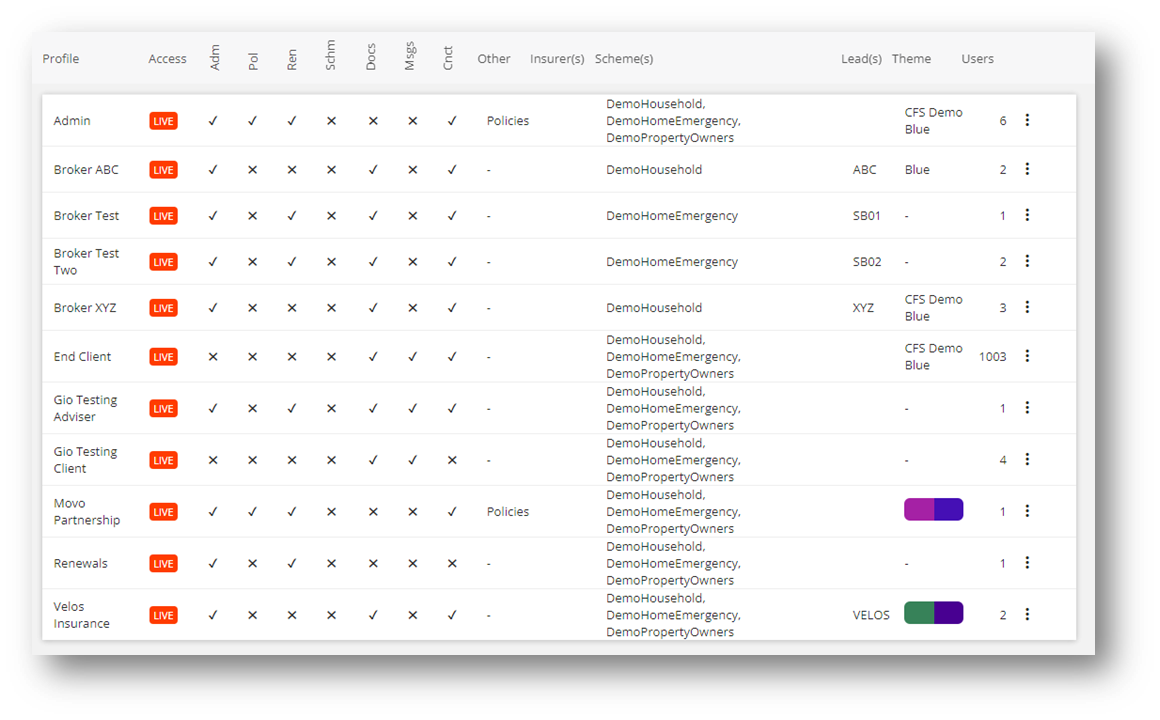Click Policies in the Movo Partnership row
The width and height of the screenshot is (1160, 720).
[x=508, y=511]
